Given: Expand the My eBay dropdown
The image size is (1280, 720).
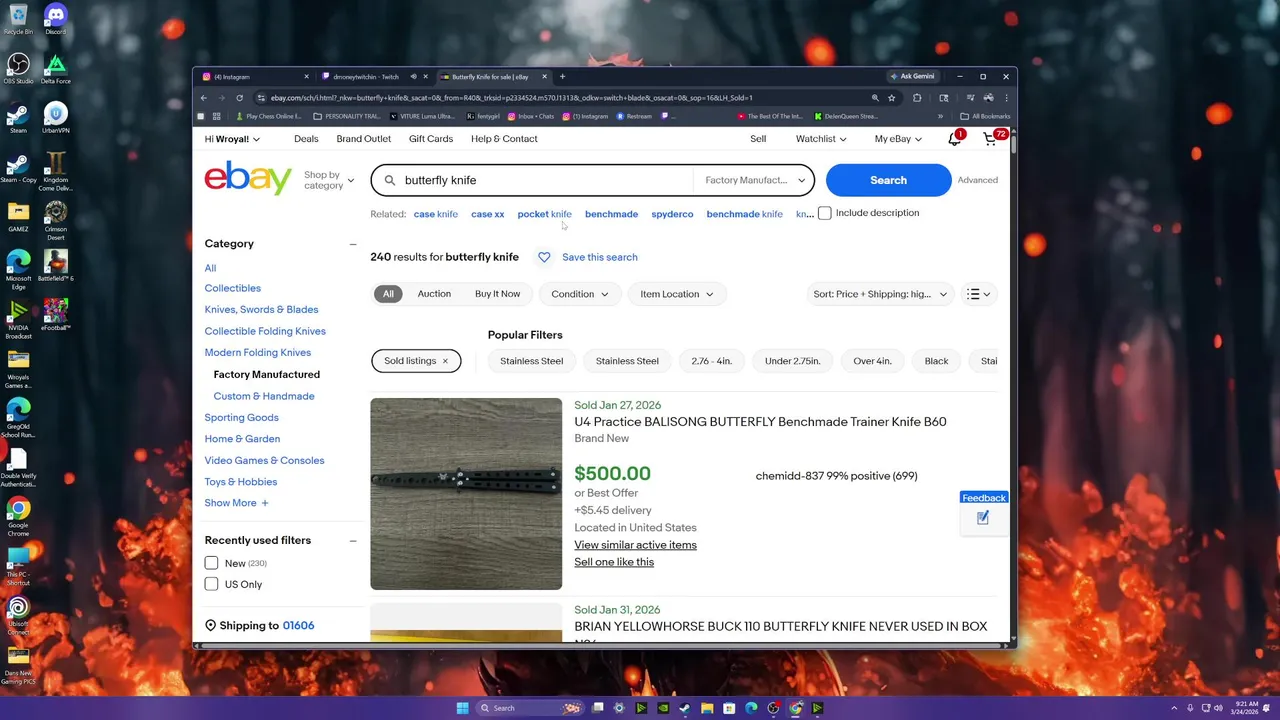Looking at the screenshot, I should 898,139.
